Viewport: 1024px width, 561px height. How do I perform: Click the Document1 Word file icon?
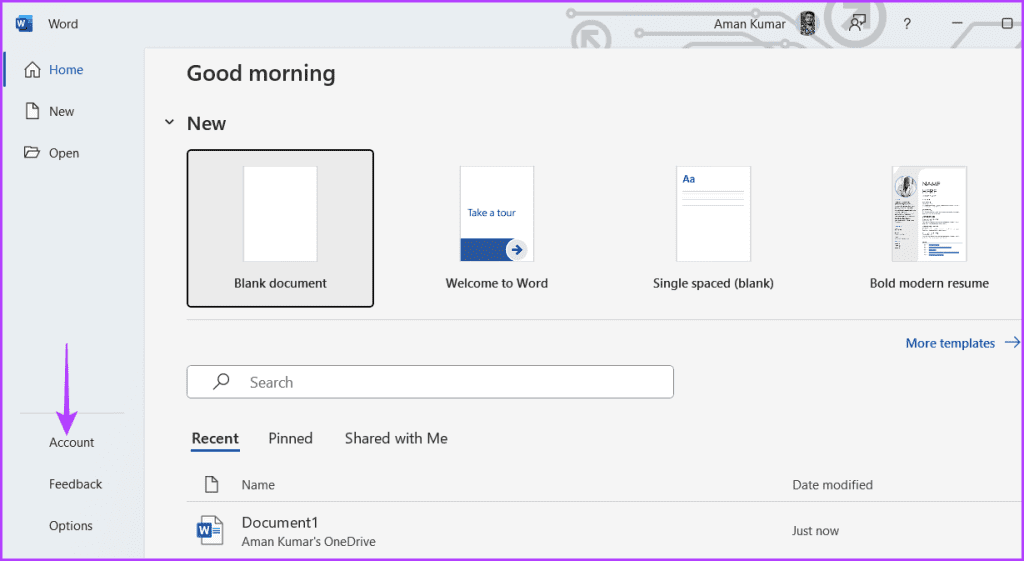[210, 530]
